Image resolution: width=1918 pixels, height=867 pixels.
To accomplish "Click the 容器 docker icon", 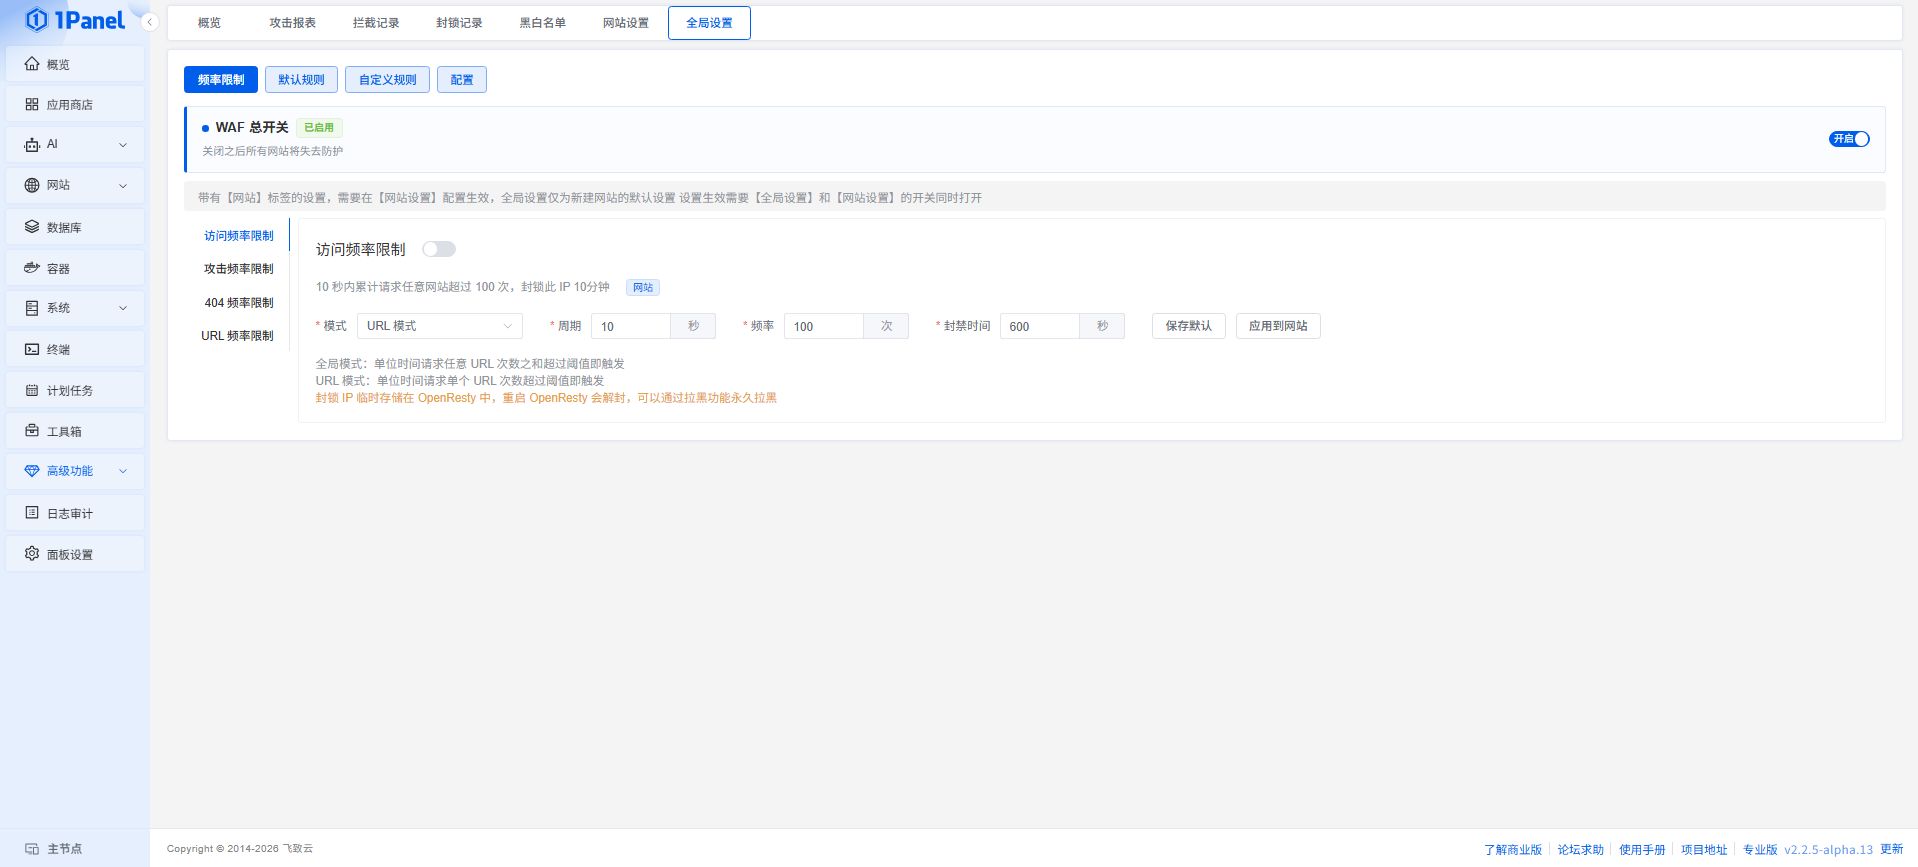I will (32, 268).
